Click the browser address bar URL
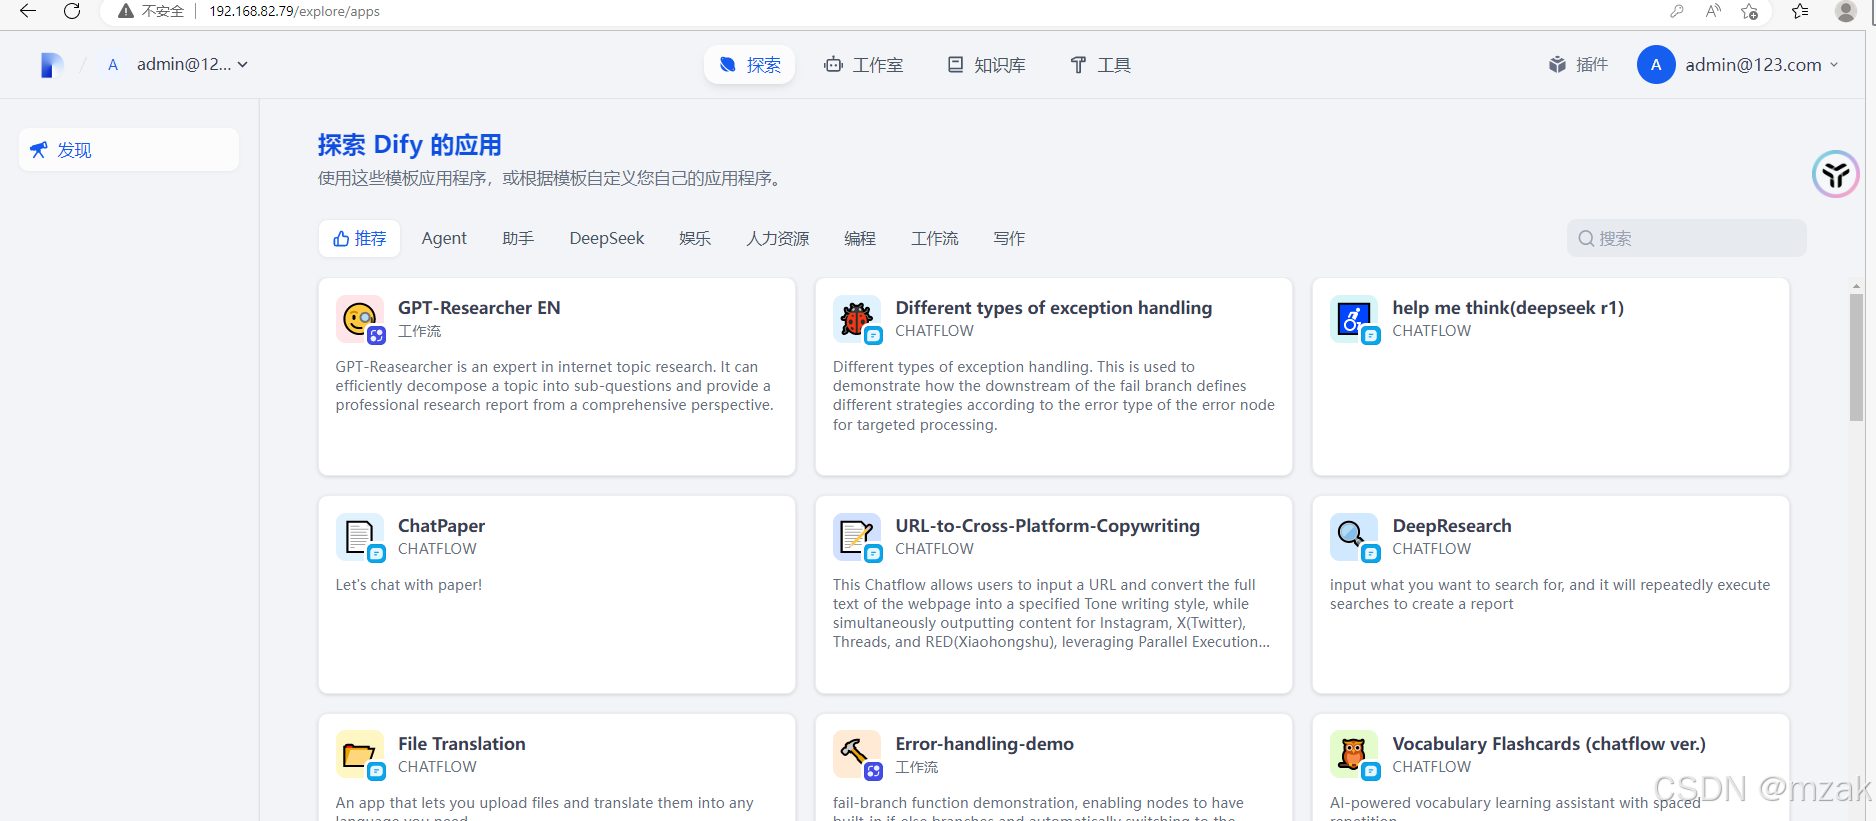 [x=294, y=11]
